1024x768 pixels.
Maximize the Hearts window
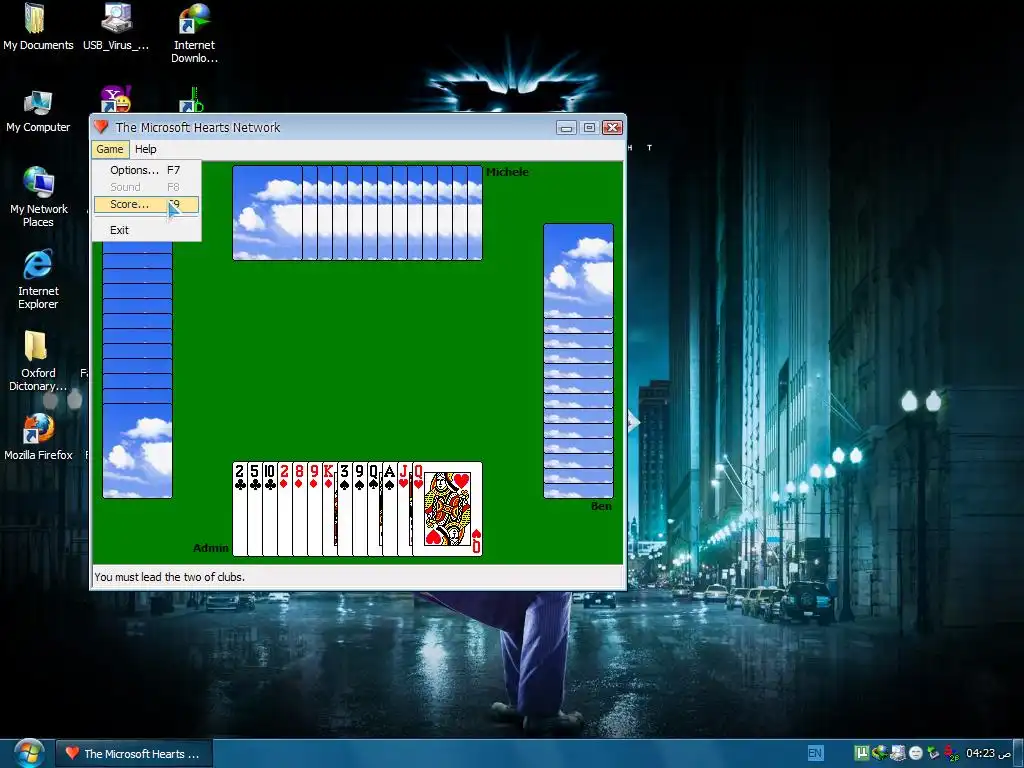point(589,127)
